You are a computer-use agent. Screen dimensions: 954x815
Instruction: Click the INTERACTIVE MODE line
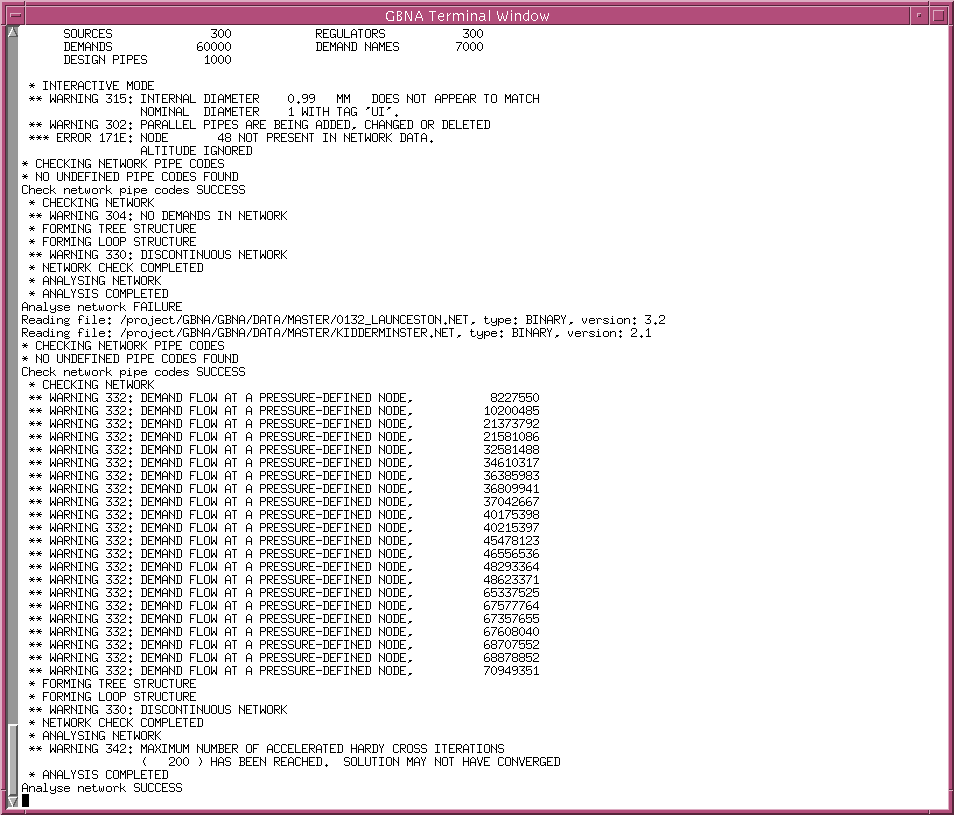(x=91, y=86)
